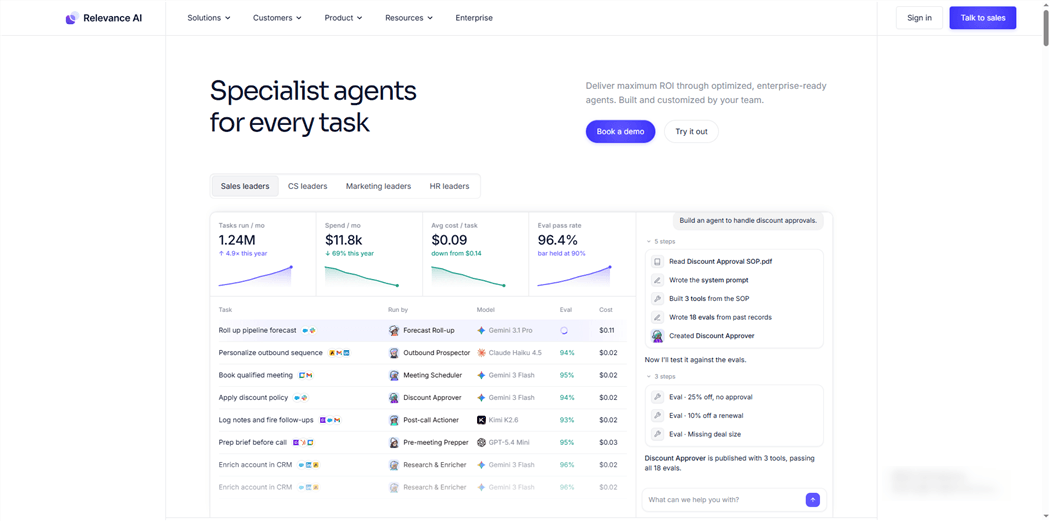
Task: Select the Sales leaders tab
Action: (245, 186)
